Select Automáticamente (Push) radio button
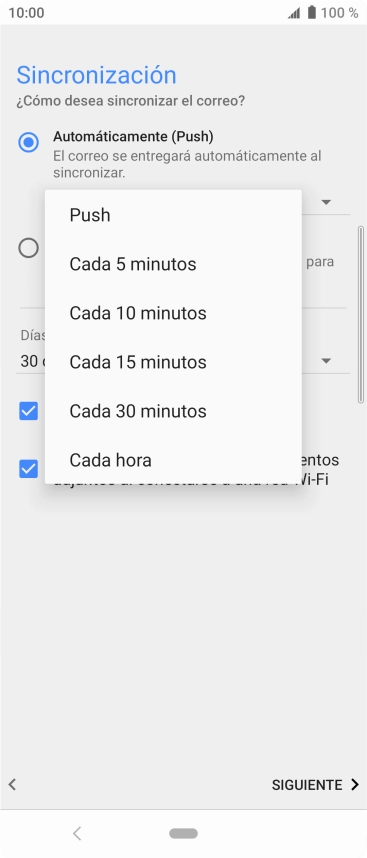The height and width of the screenshot is (858, 367). click(x=28, y=142)
